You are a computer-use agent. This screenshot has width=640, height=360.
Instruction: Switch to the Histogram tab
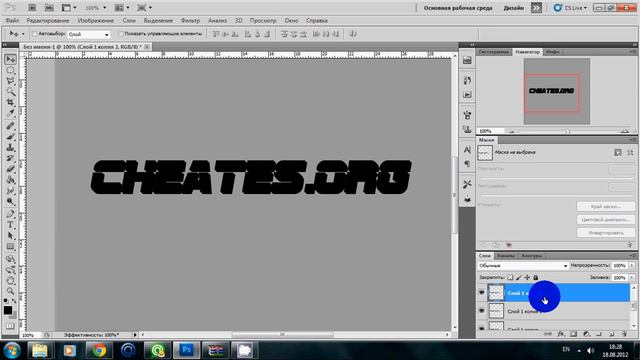point(493,52)
